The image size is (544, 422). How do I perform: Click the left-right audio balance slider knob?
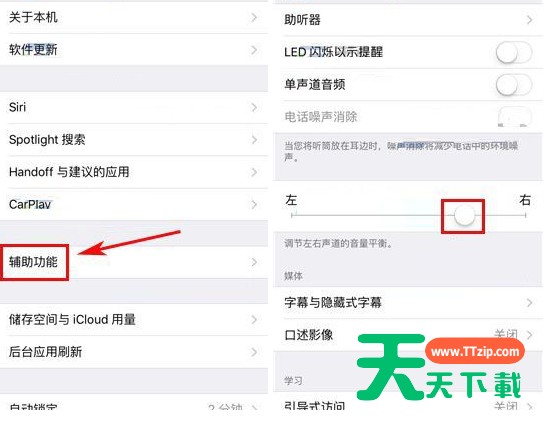(x=465, y=215)
